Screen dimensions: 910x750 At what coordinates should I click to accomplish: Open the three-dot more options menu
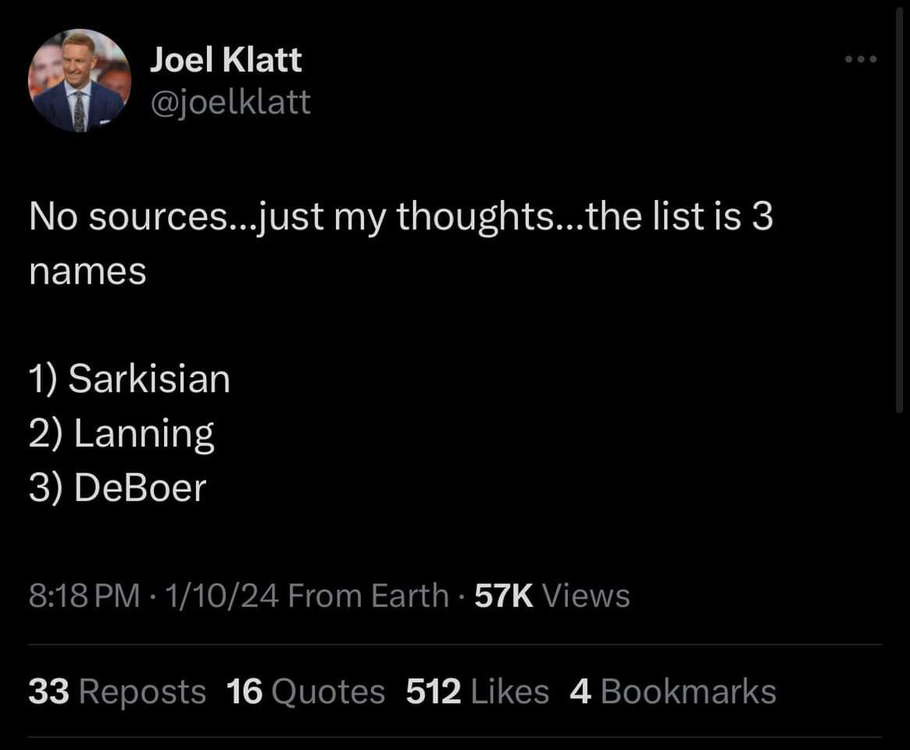click(859, 60)
